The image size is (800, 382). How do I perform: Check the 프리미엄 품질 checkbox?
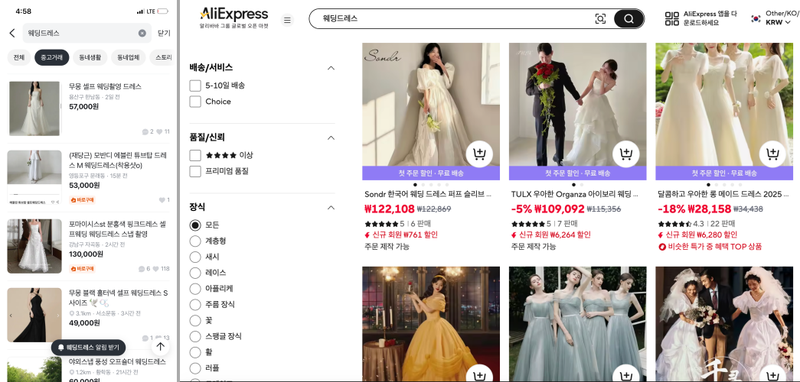point(195,171)
